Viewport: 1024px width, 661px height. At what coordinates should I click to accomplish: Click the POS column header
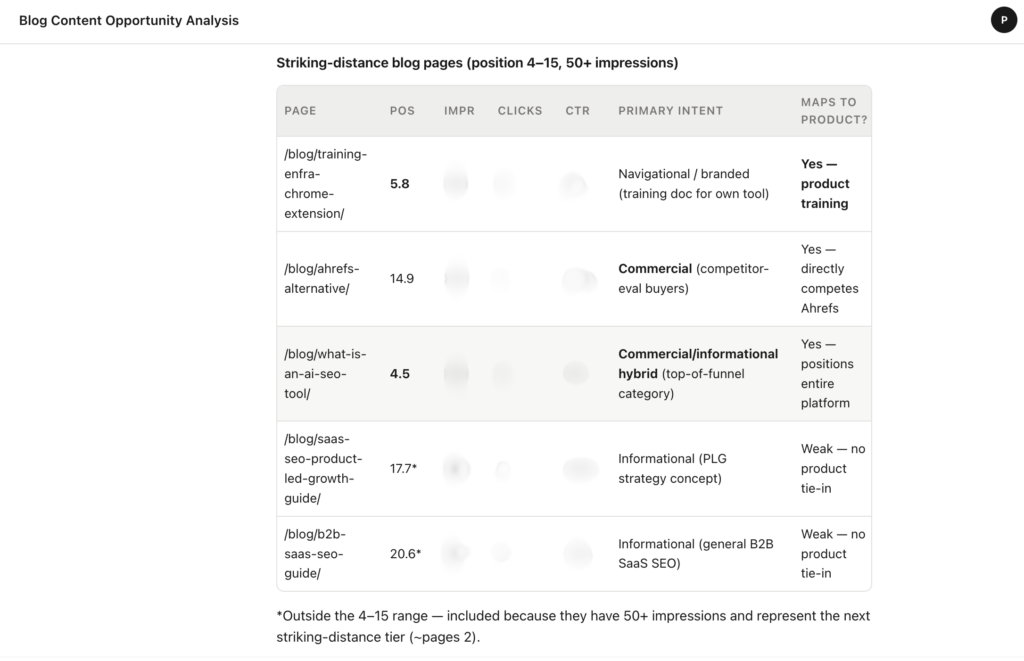(x=402, y=111)
